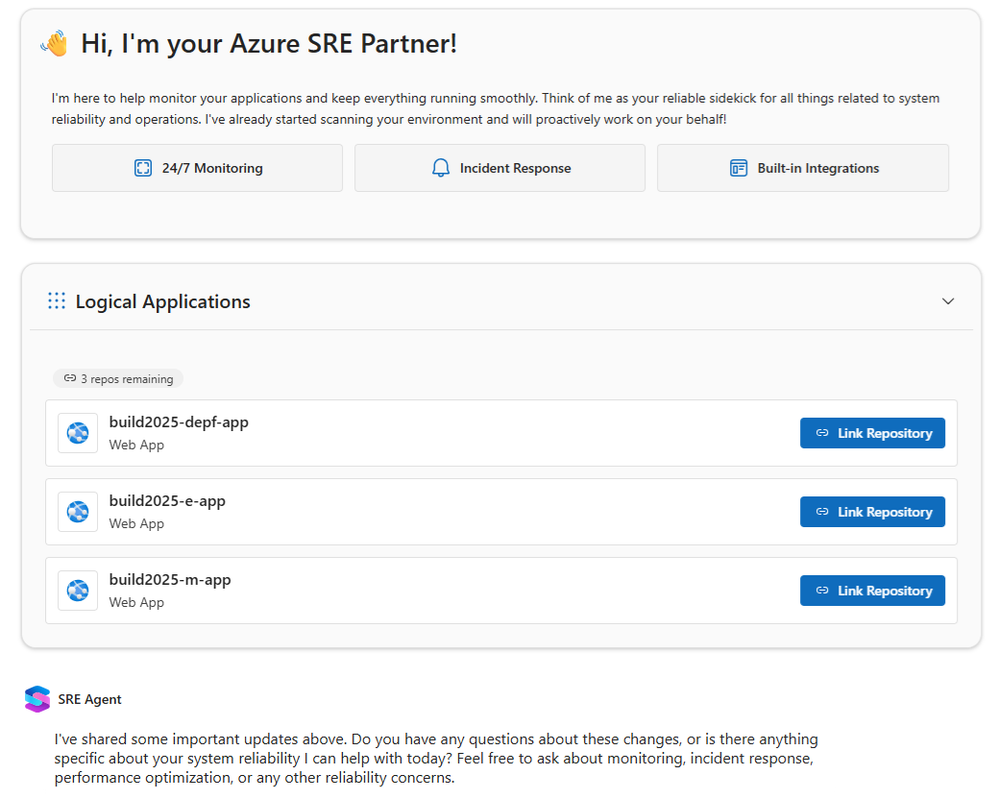Link Repository for build2025-depf-app
Screen dimensions: 999x794
coord(872,433)
